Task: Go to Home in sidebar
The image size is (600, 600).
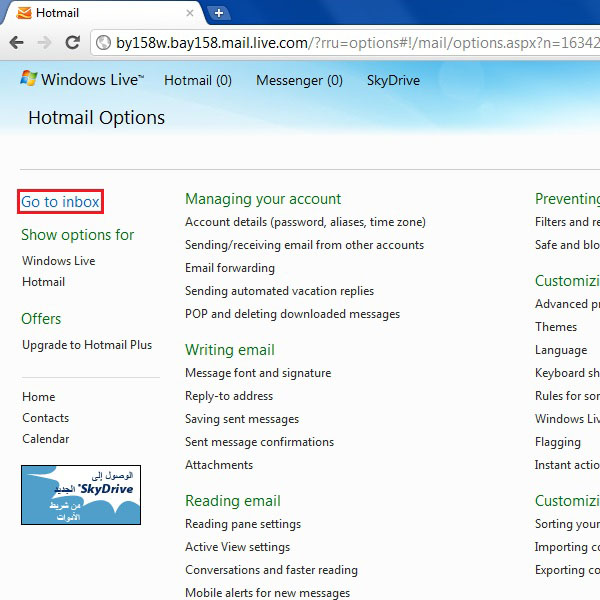Action: pos(39,397)
